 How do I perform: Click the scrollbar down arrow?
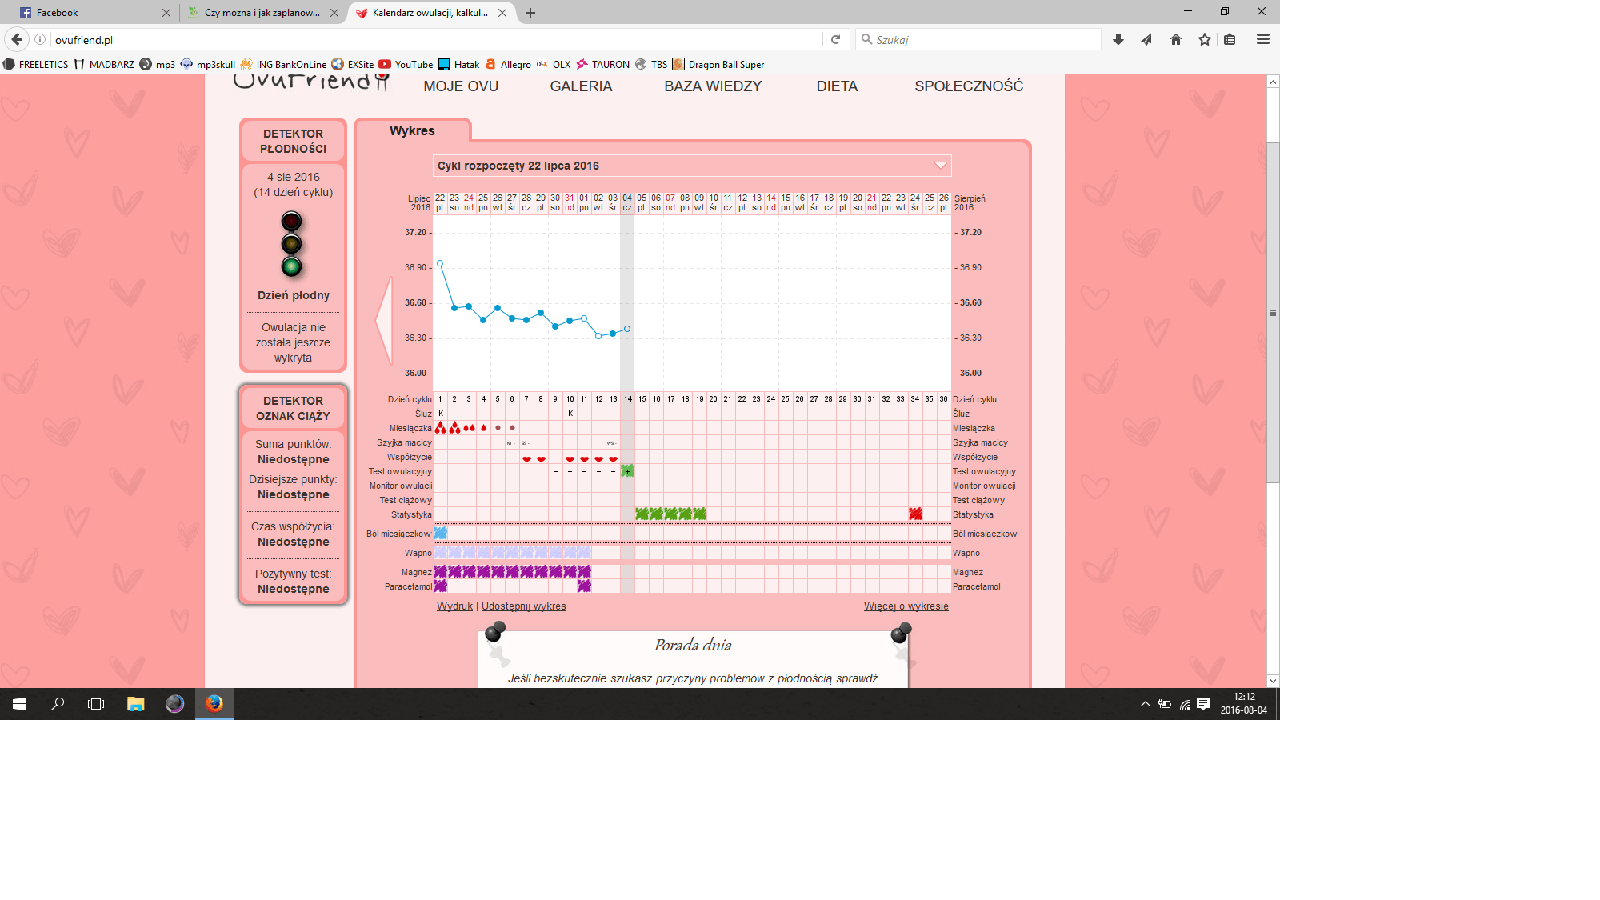click(1273, 680)
